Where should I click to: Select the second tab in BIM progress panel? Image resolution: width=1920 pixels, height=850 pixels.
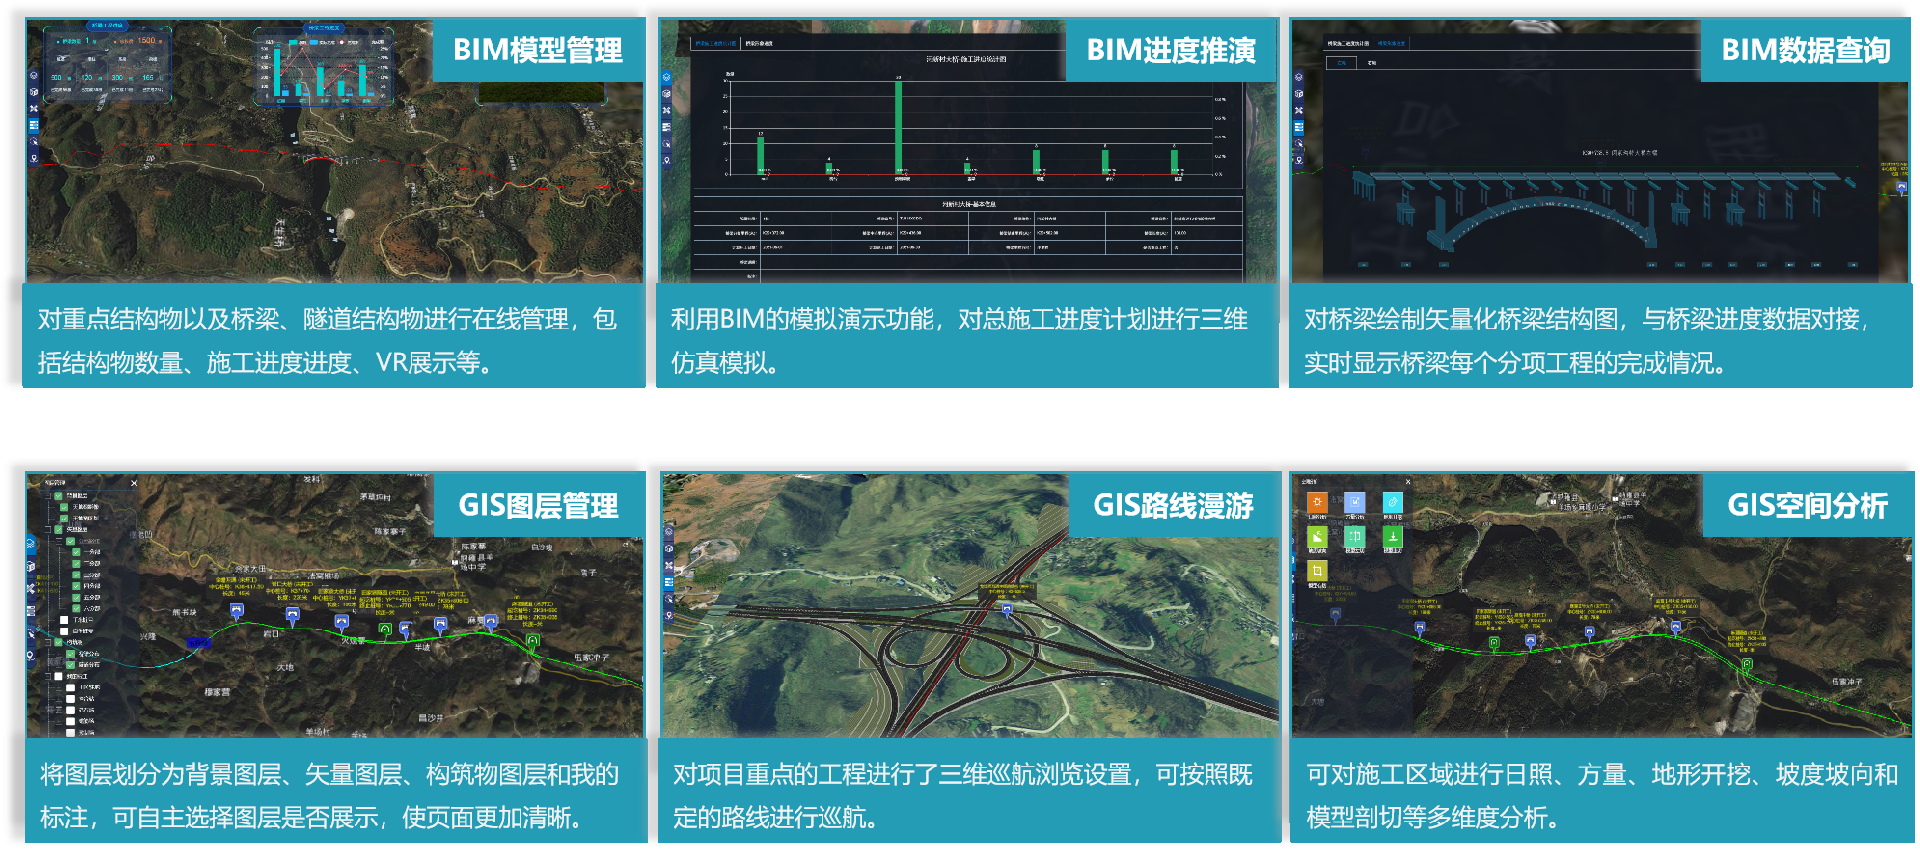click(x=759, y=44)
